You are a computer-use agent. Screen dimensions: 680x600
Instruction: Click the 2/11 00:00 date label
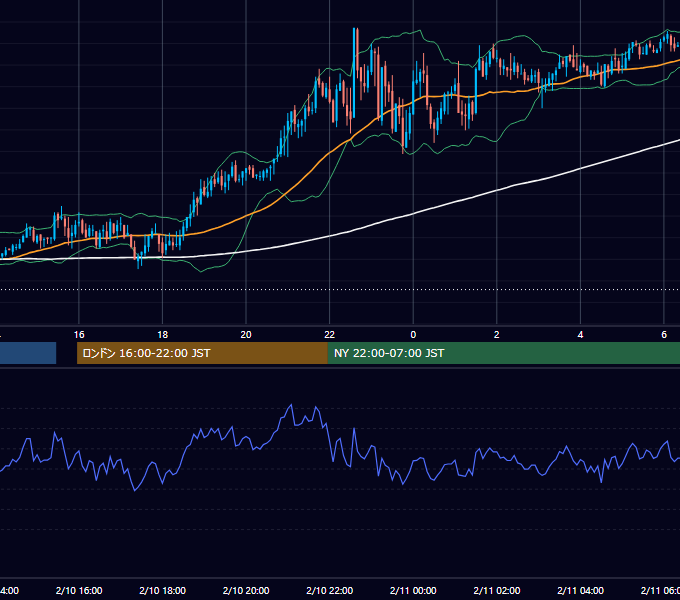413,590
